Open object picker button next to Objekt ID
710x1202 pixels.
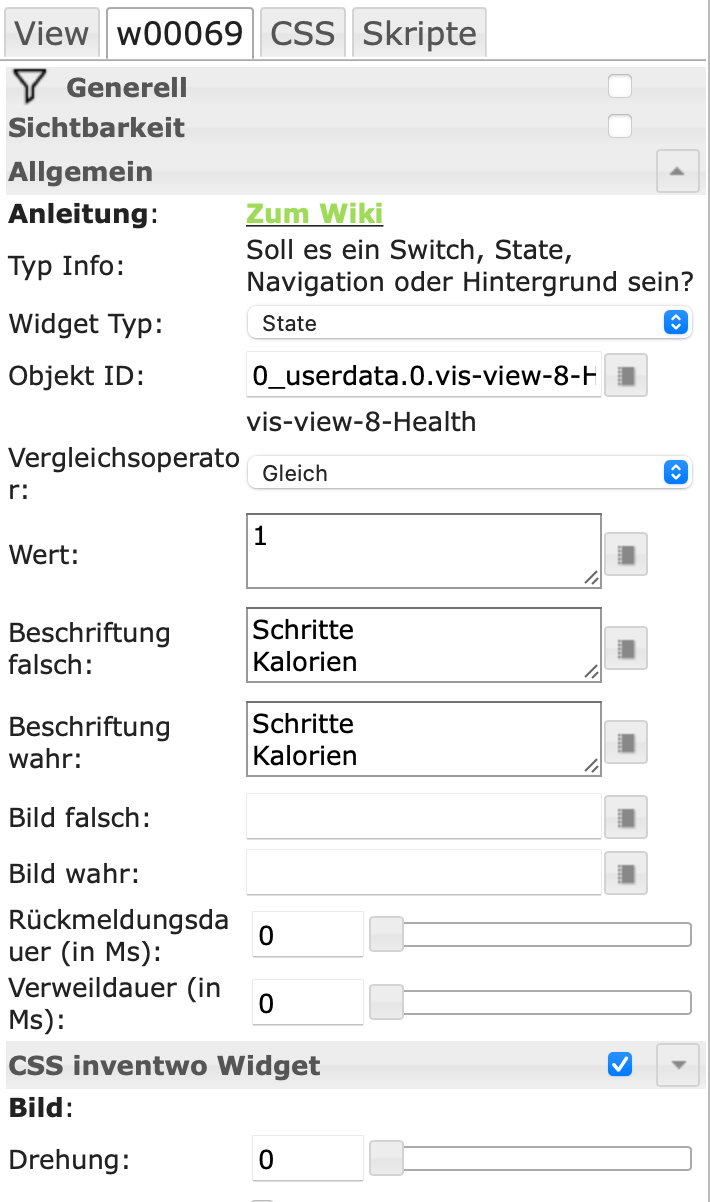[x=627, y=376]
